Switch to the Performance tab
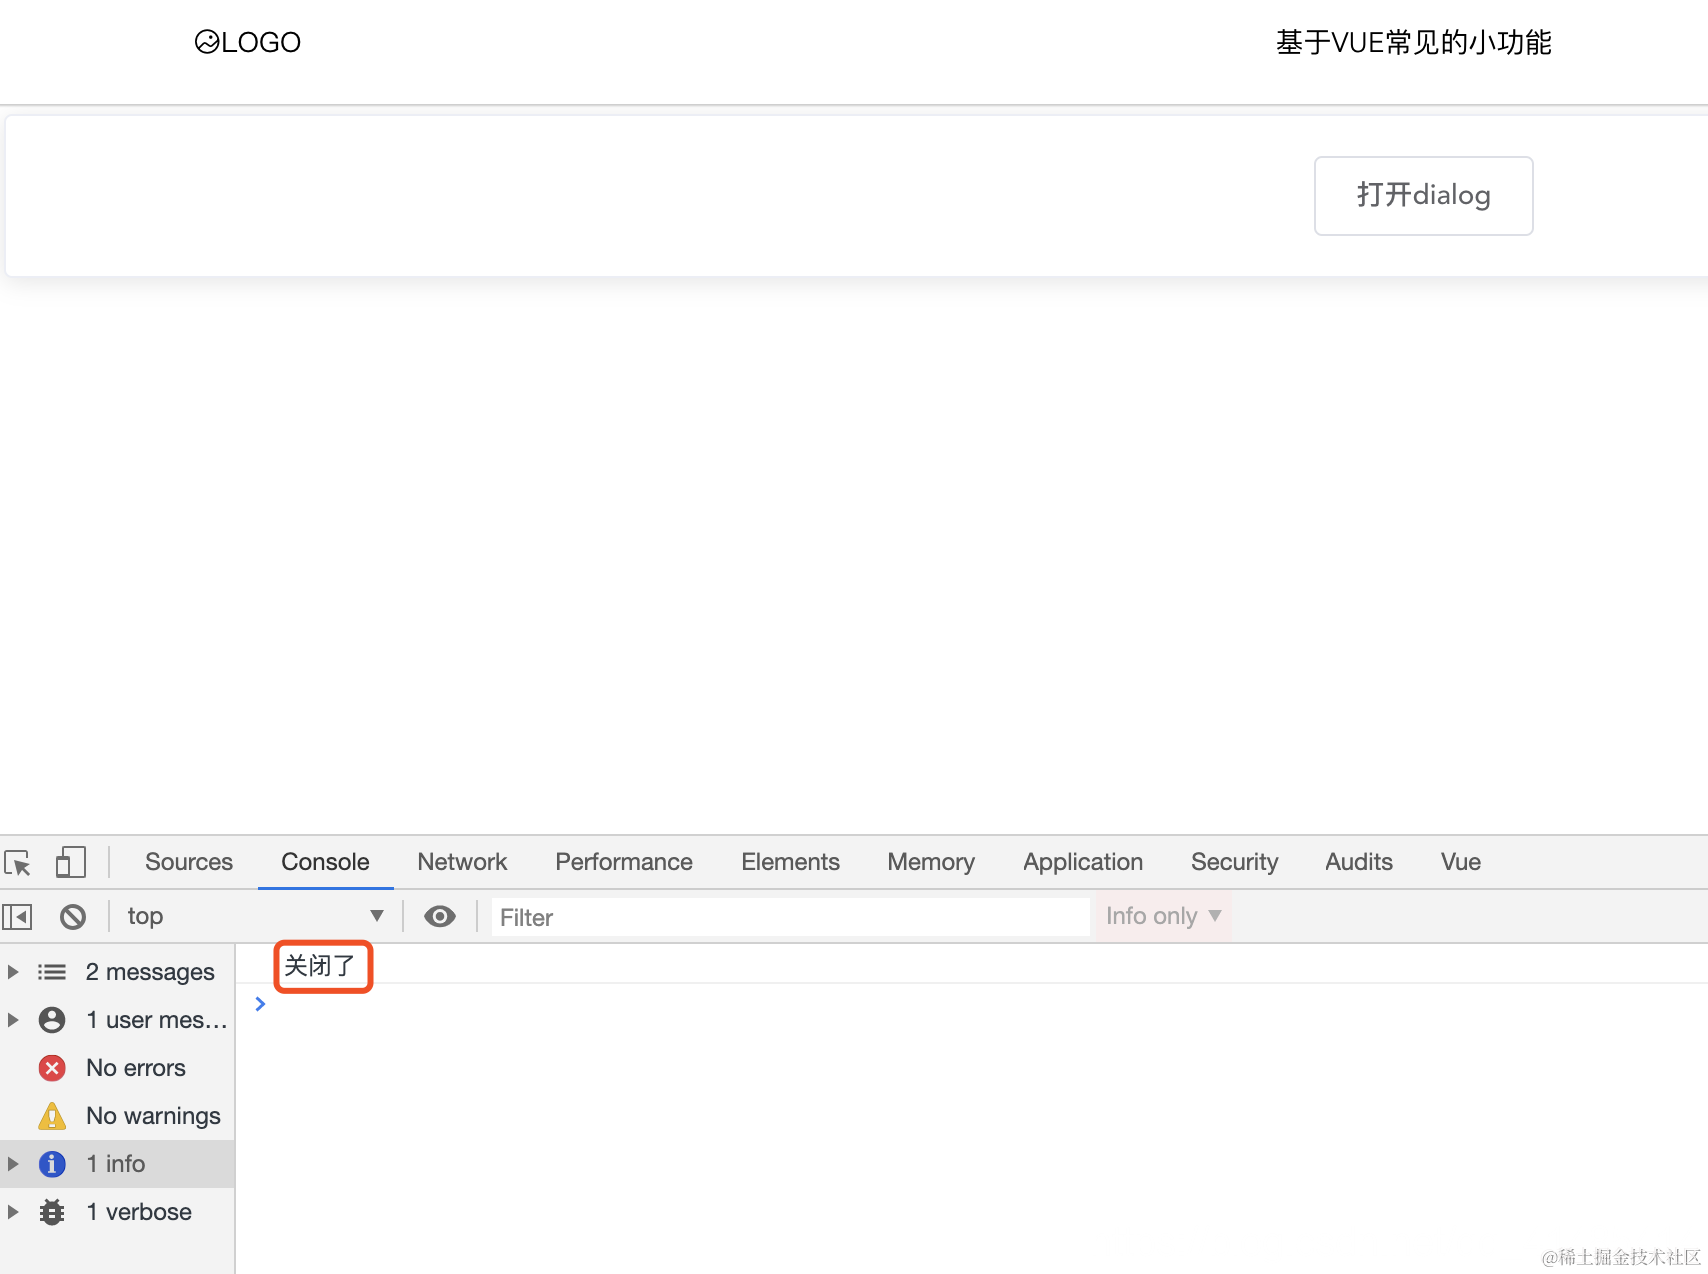 point(624,862)
